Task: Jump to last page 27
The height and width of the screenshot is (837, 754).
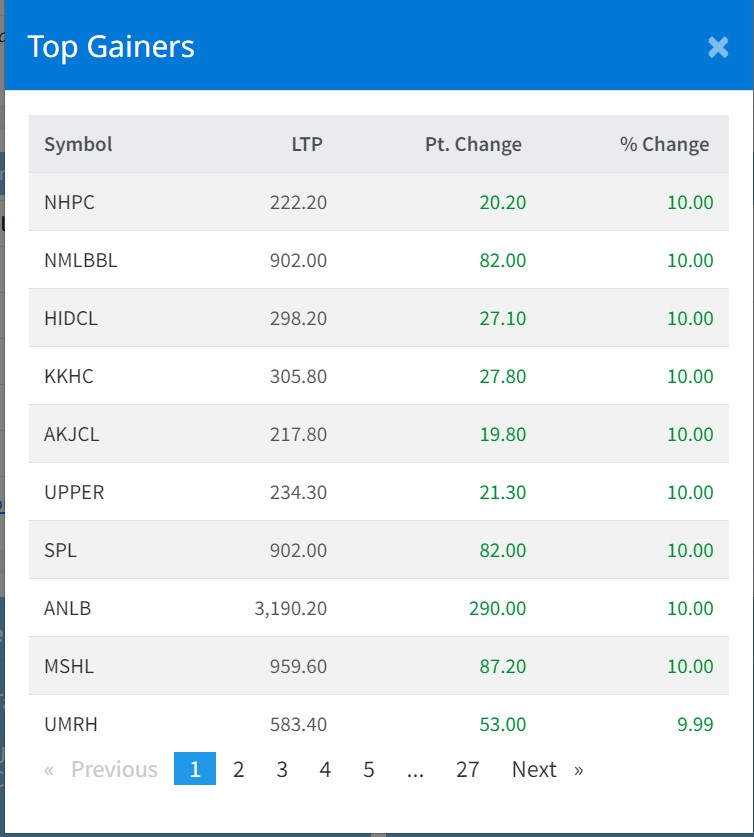Action: point(467,769)
